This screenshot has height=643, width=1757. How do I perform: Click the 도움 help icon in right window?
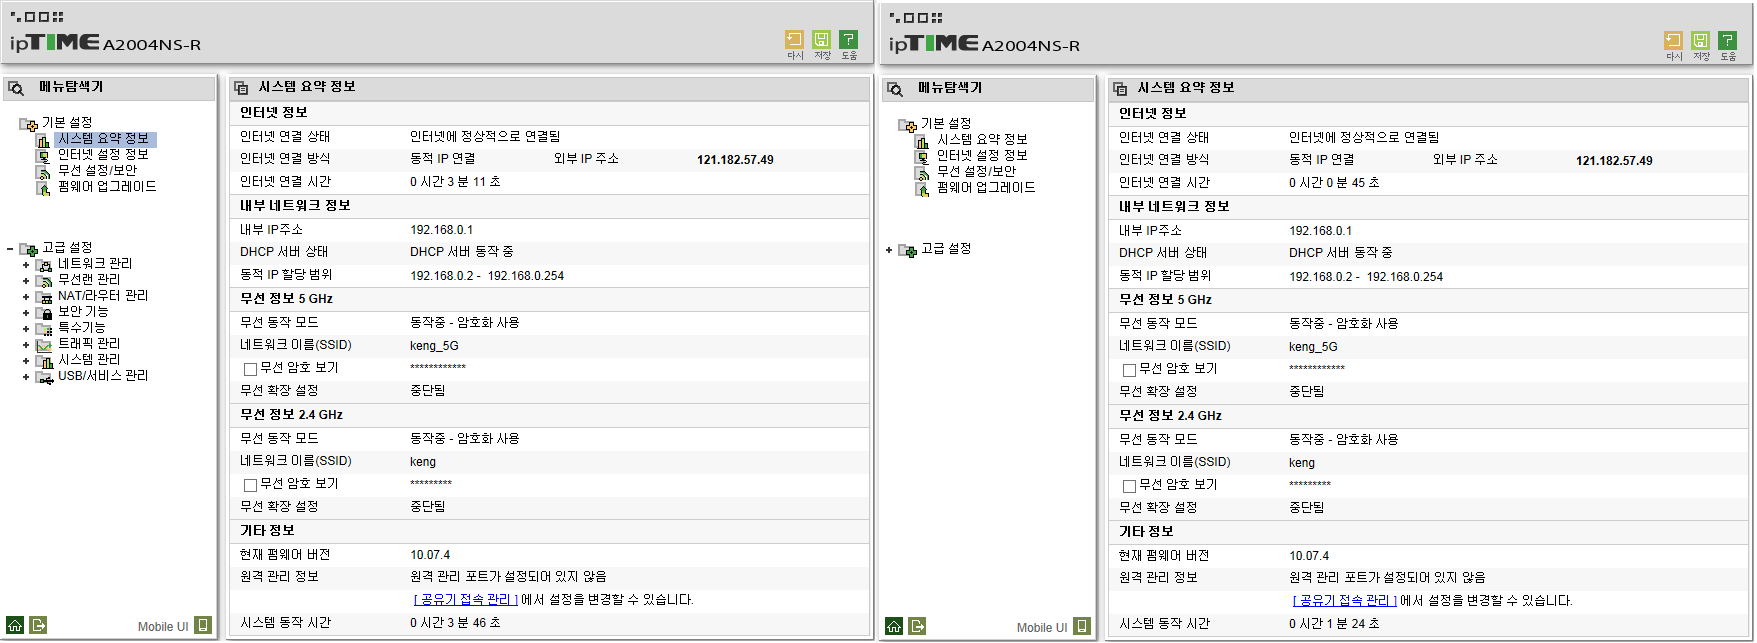click(1727, 40)
